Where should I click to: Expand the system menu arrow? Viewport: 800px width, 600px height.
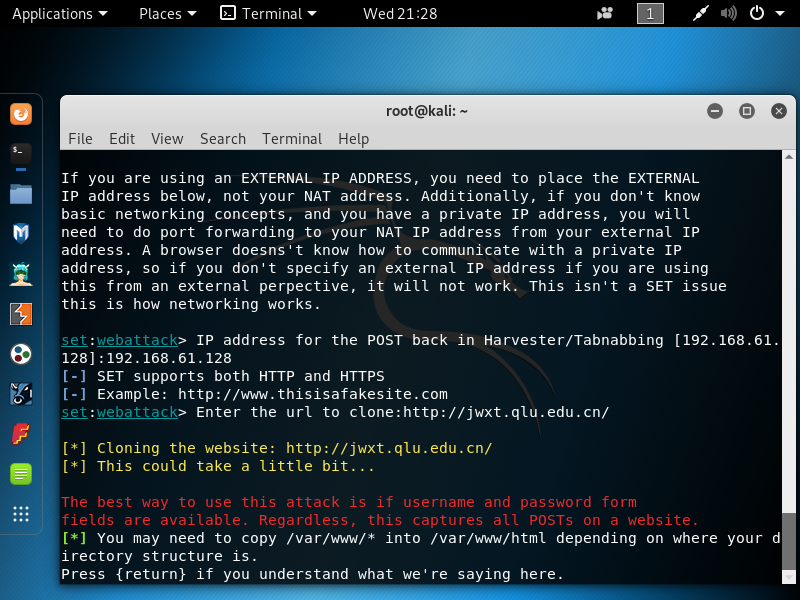click(x=780, y=13)
